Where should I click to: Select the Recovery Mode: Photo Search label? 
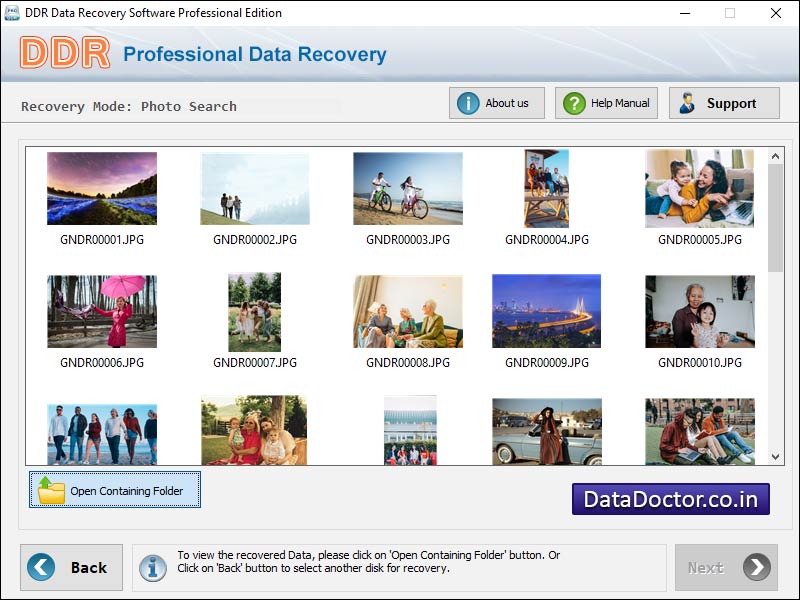(x=130, y=106)
